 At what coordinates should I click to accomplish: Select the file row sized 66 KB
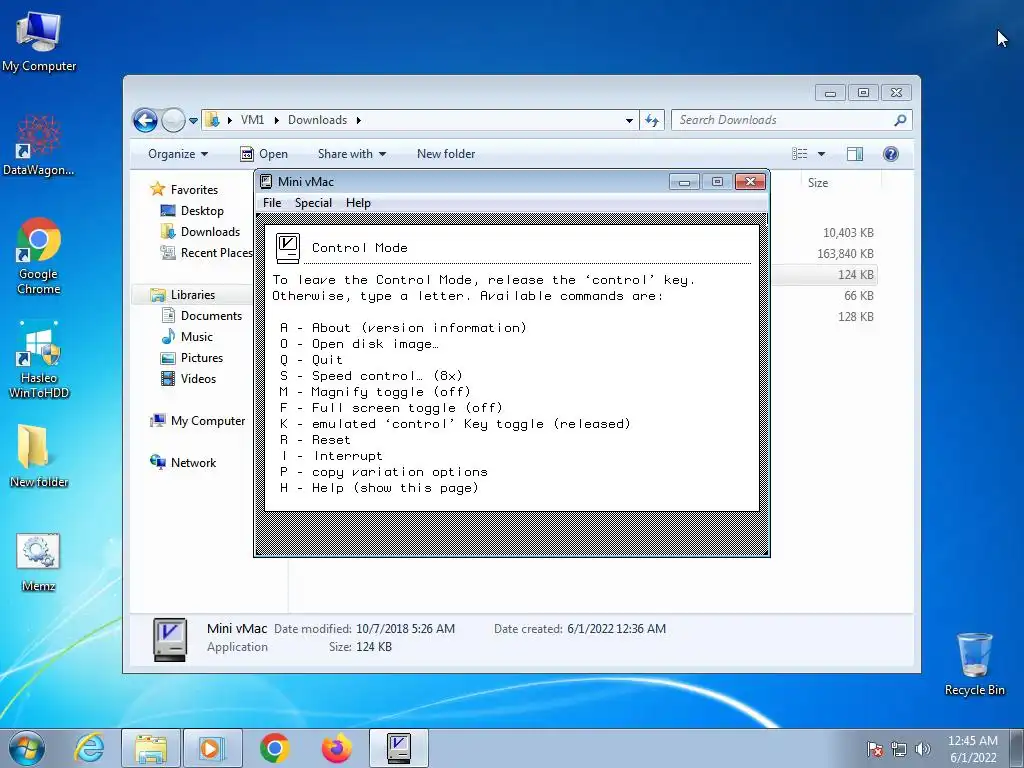point(859,295)
